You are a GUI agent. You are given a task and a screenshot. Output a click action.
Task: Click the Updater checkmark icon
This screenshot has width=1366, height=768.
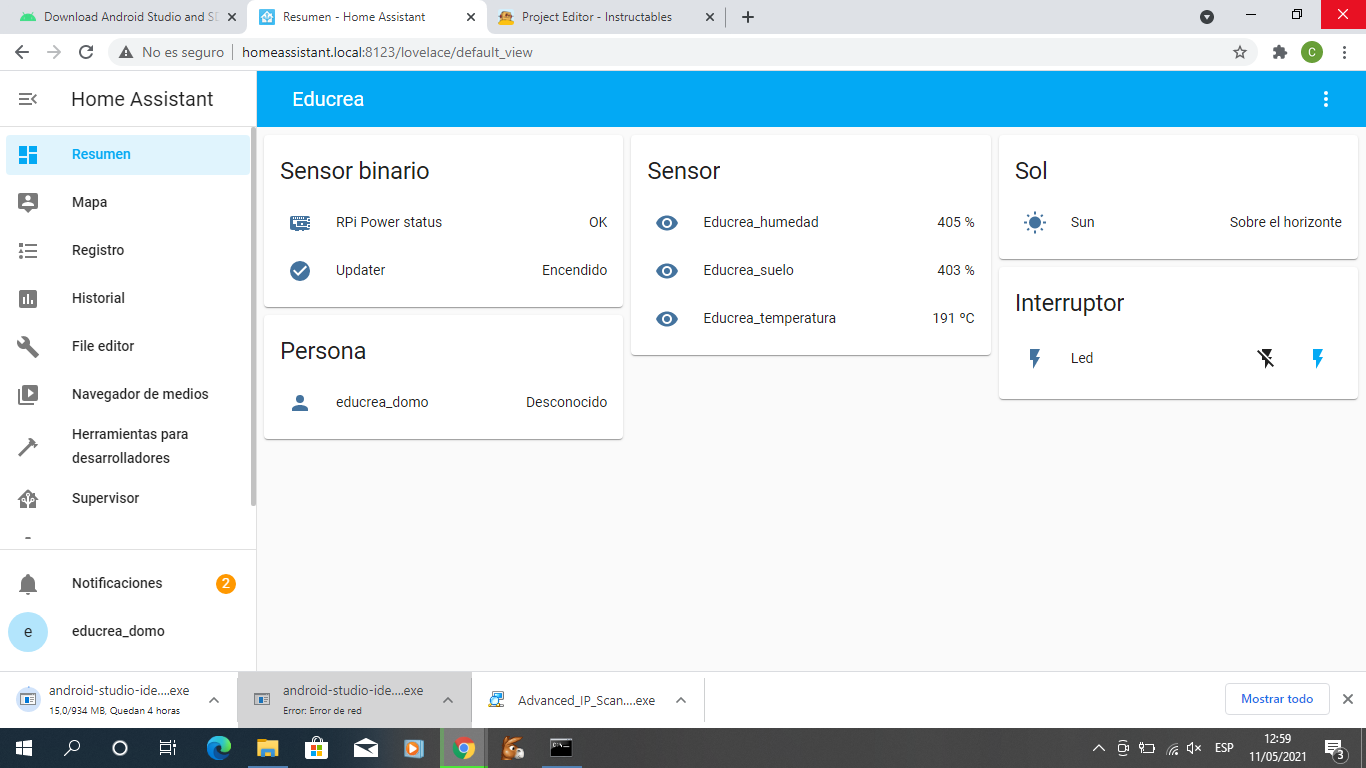[300, 271]
